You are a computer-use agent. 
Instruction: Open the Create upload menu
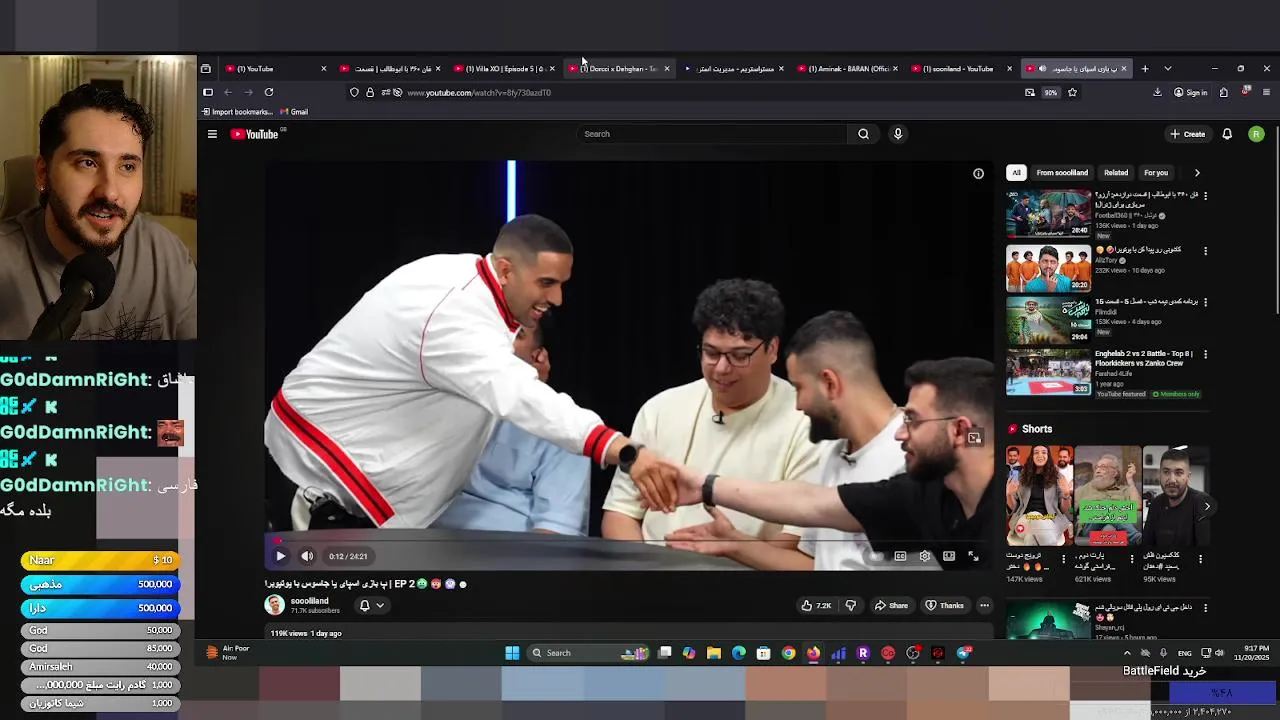point(1188,134)
